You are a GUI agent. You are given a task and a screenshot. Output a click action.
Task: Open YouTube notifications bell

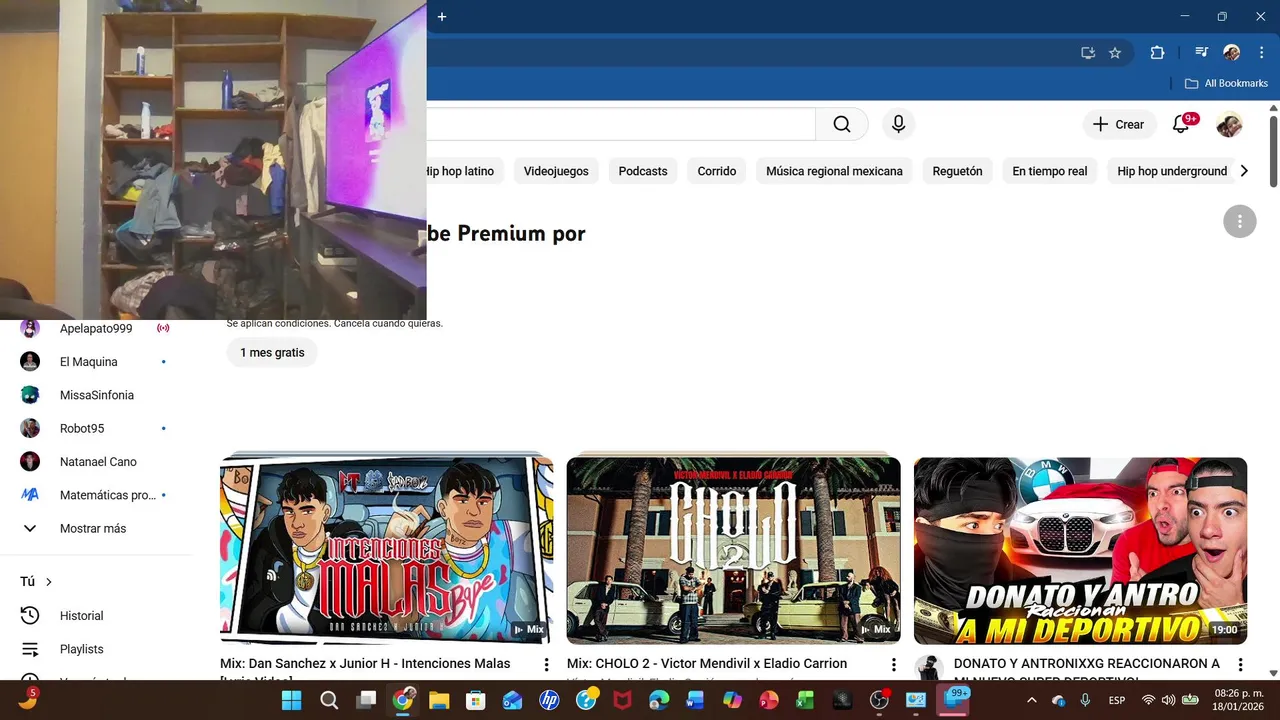click(x=1181, y=124)
